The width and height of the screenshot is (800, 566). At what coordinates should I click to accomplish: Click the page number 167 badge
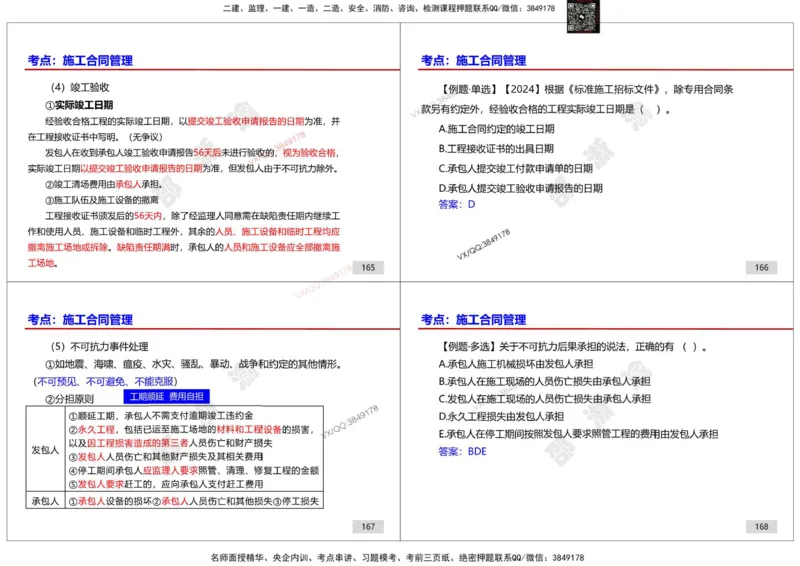tap(368, 527)
